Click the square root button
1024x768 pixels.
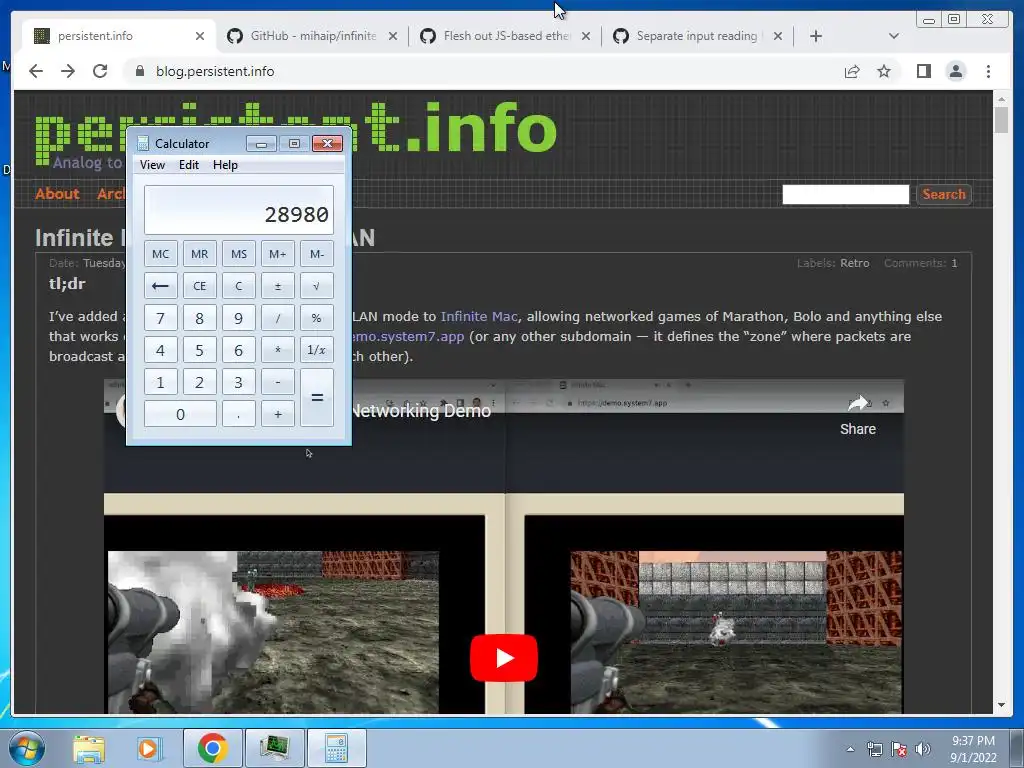[x=317, y=286]
